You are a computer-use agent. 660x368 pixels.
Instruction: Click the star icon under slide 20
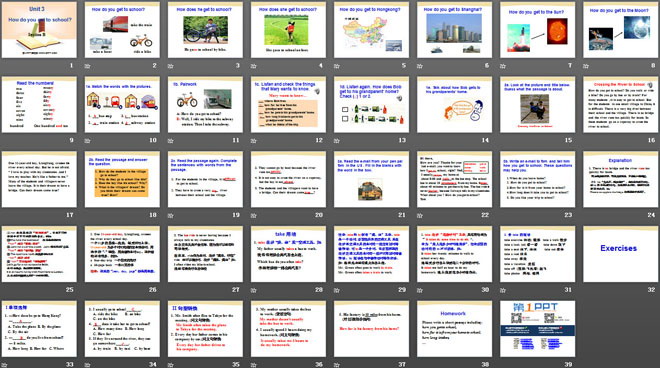coord(254,216)
